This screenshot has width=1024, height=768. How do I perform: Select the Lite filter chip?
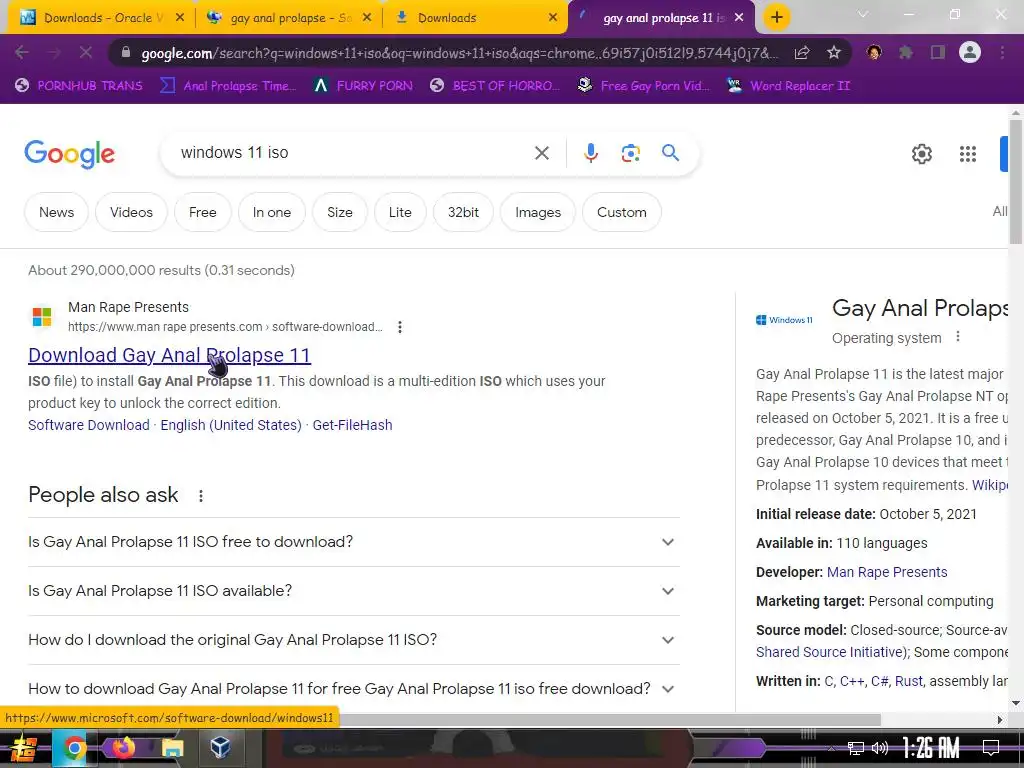point(400,212)
